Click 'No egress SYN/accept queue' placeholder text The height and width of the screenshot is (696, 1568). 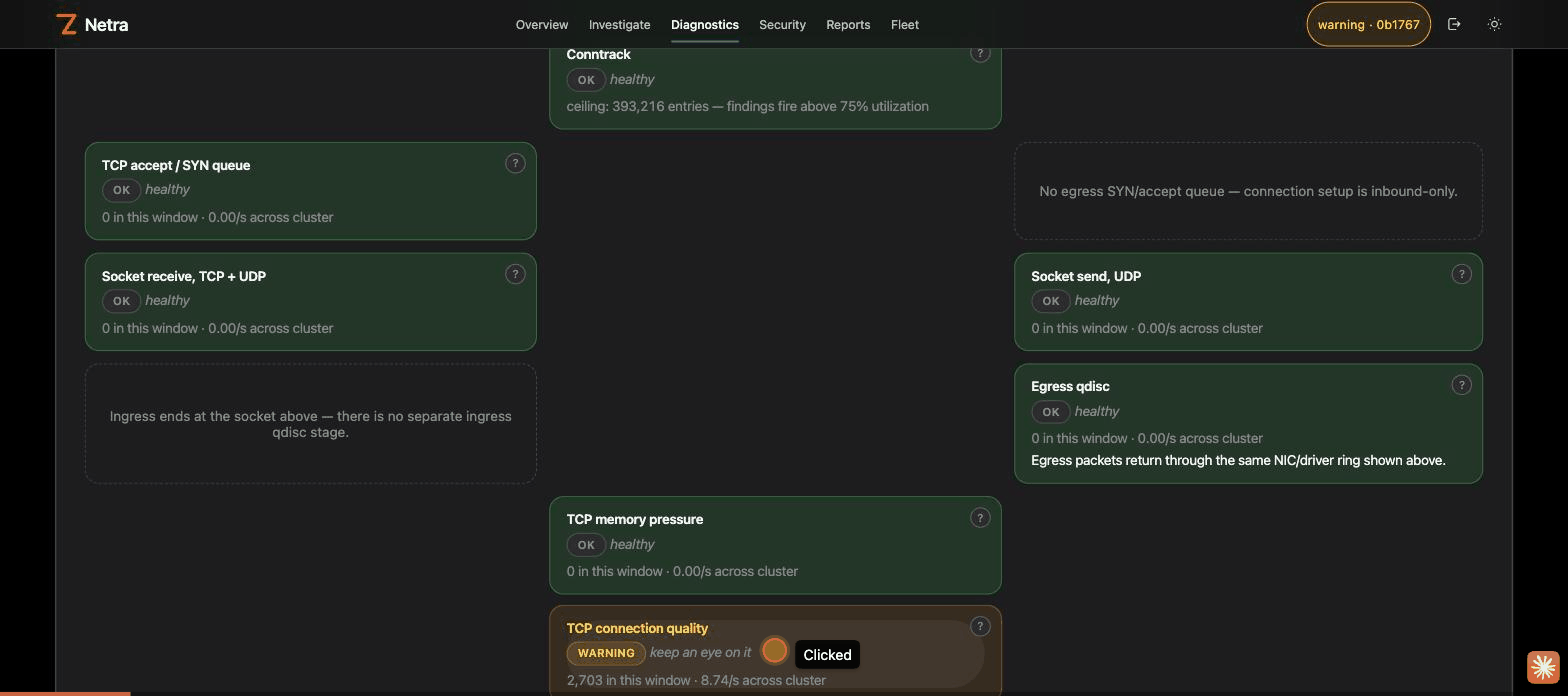click(1248, 191)
